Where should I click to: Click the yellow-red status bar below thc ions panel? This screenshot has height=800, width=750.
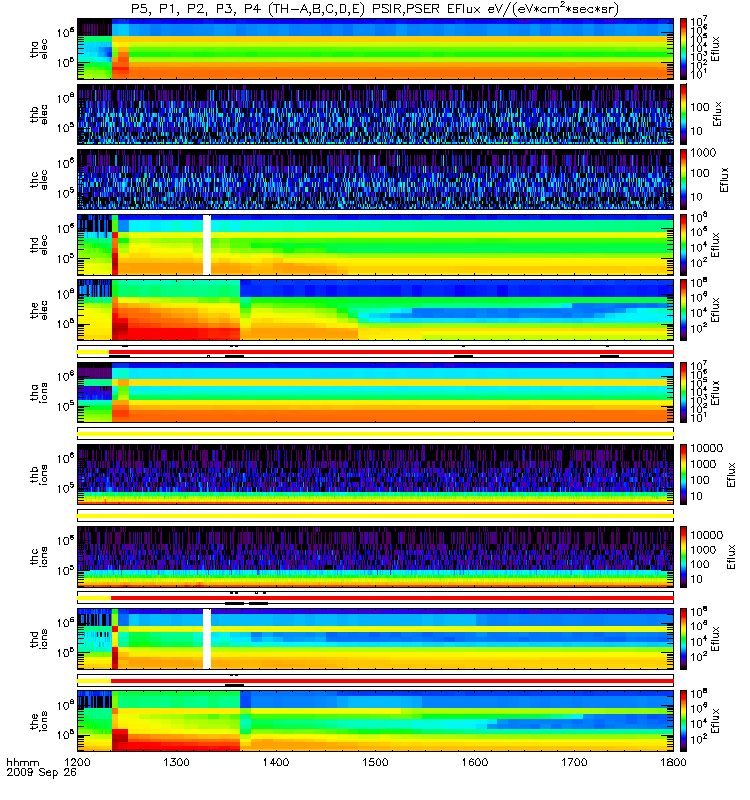(376, 598)
